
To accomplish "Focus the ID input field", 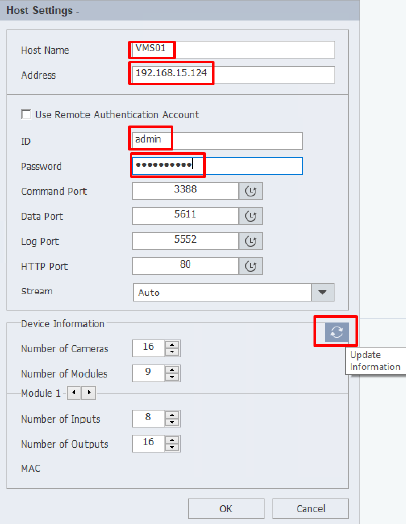I will (x=217, y=141).
